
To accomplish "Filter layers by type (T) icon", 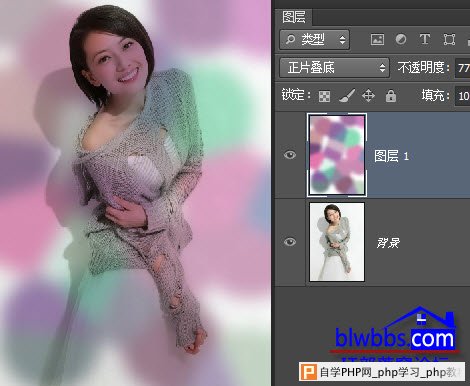I will point(425,39).
